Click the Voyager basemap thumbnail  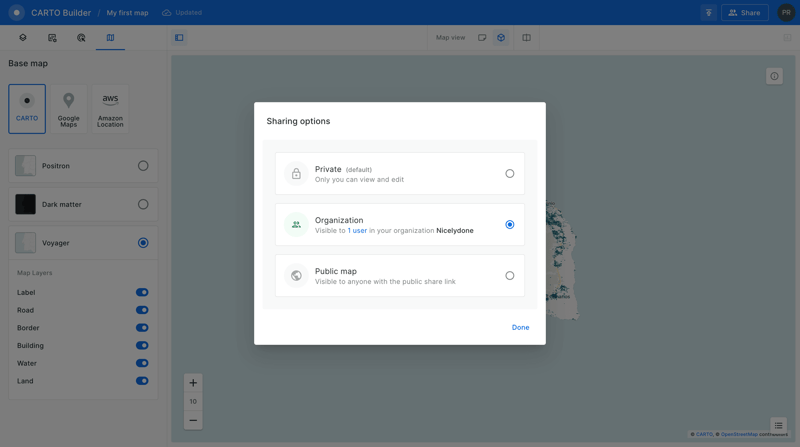point(25,243)
